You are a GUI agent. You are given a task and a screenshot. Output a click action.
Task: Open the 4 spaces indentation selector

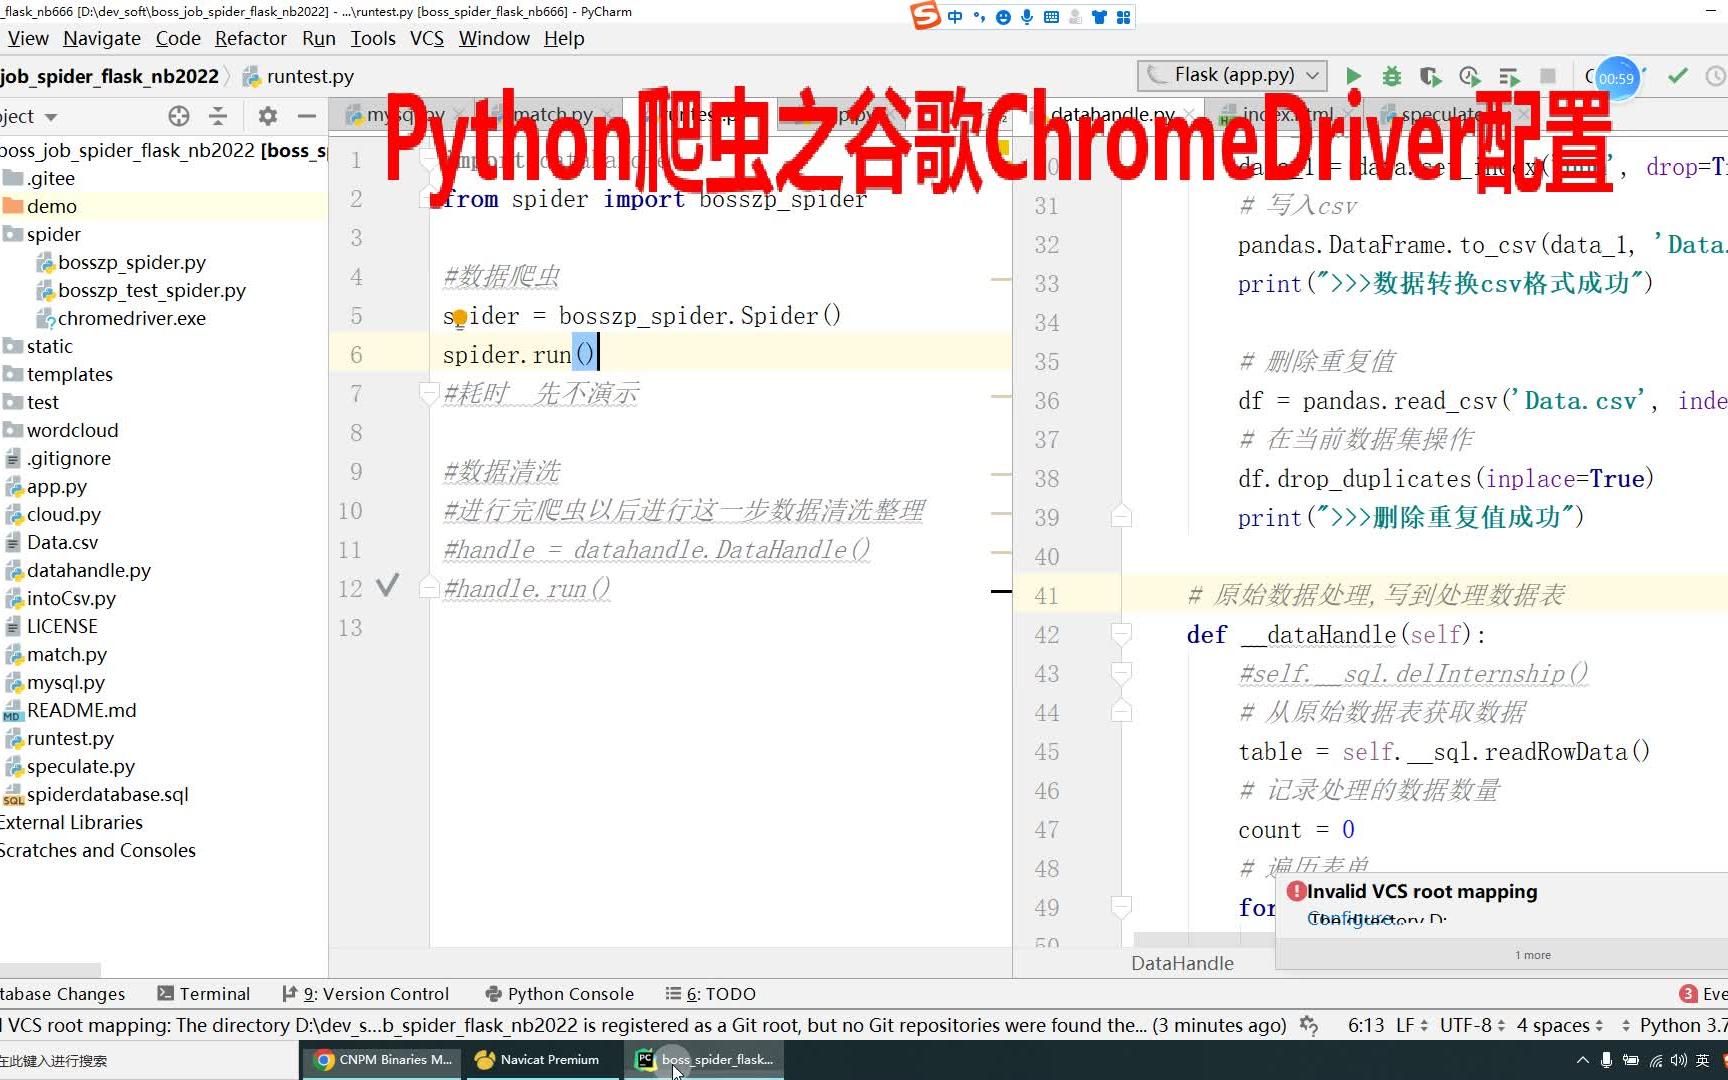tap(1559, 1025)
